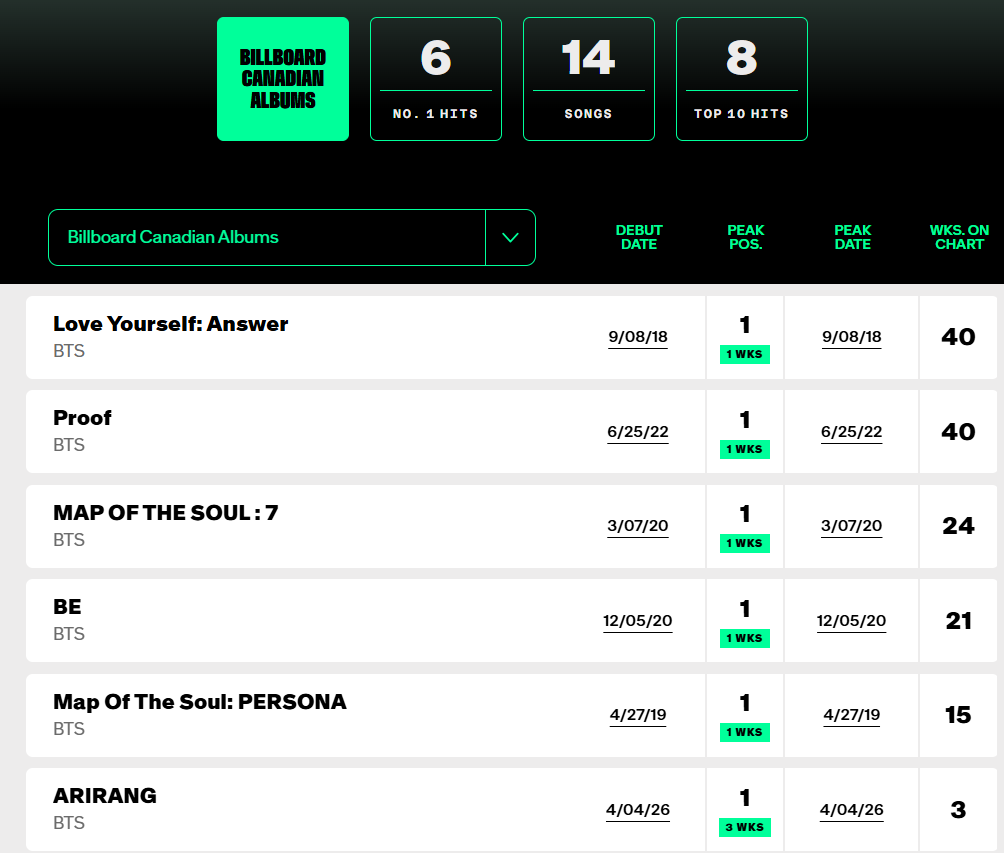Sort by Wks. on Chart column header
1004x853 pixels.
(959, 237)
